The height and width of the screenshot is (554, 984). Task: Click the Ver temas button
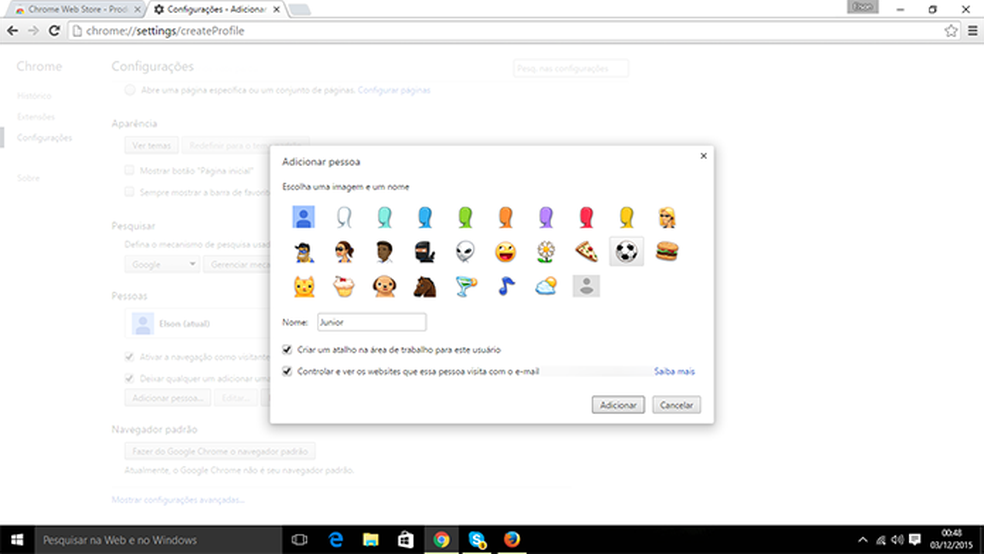pos(151,146)
